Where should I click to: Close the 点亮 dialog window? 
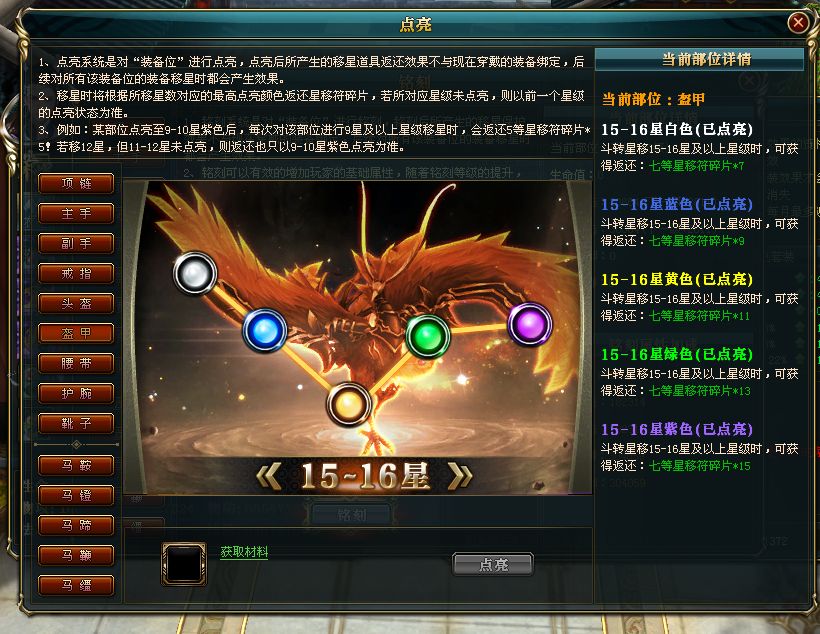point(798,23)
